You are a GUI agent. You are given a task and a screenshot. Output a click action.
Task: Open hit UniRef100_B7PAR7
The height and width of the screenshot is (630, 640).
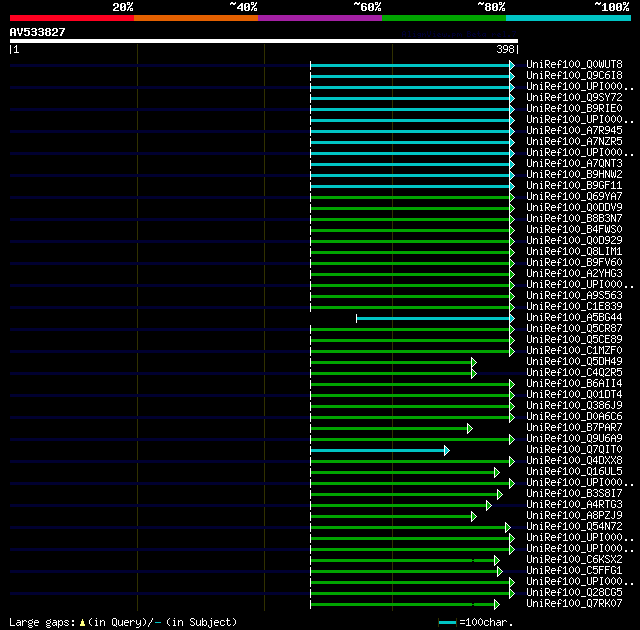pyautogui.click(x=574, y=428)
